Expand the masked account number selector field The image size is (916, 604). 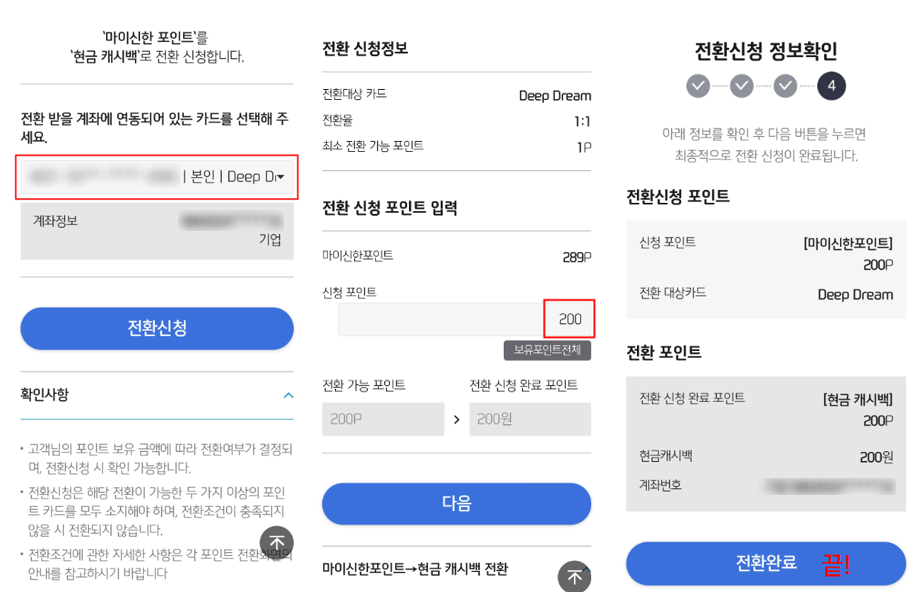pos(157,176)
